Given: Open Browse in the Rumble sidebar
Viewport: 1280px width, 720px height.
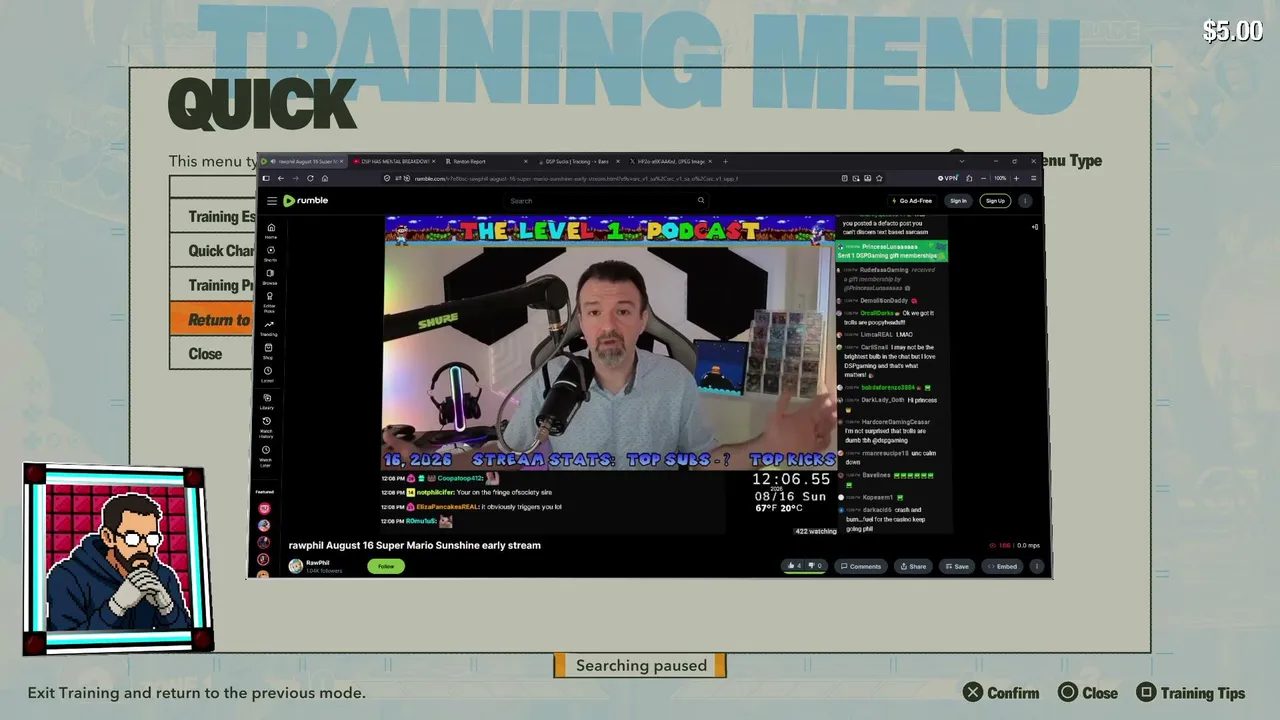Looking at the screenshot, I should click(270, 277).
